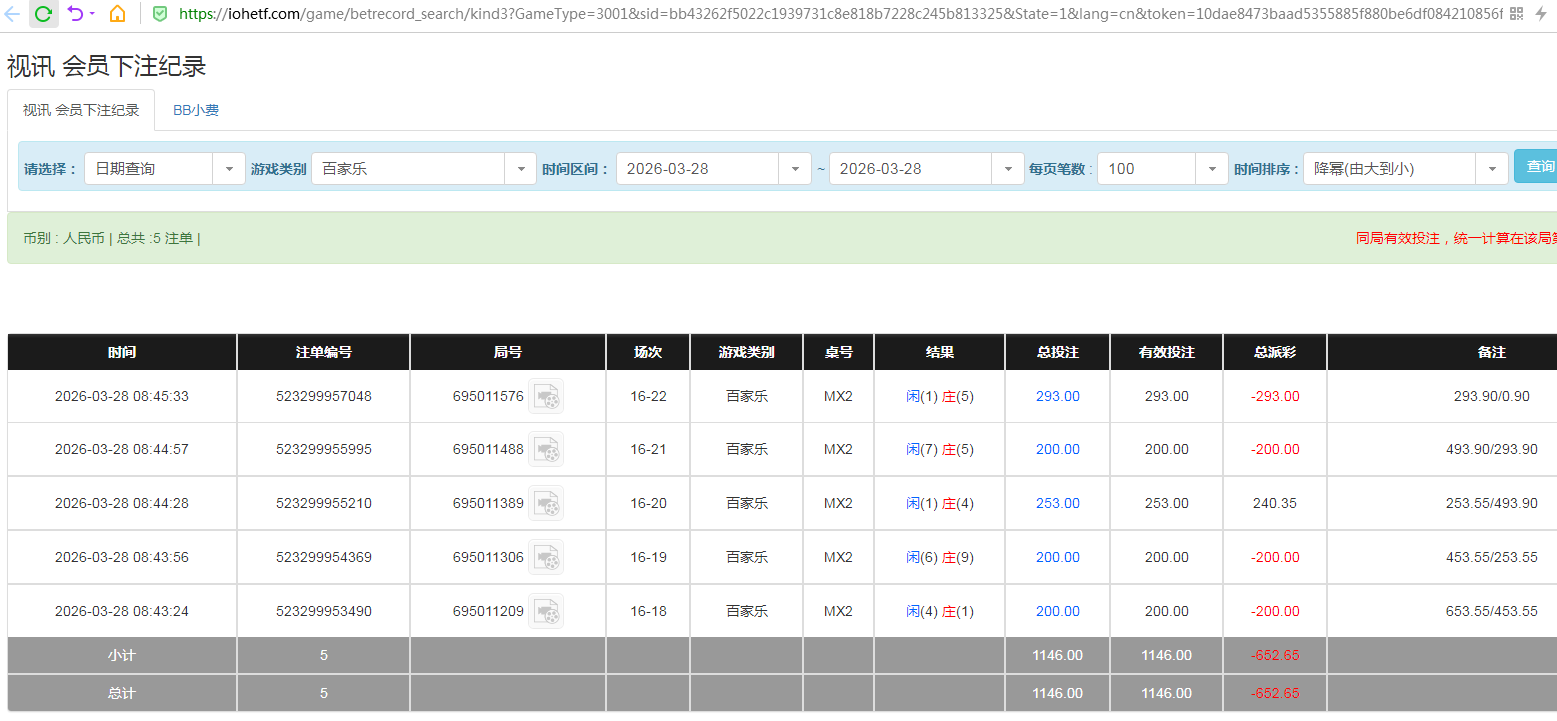Open the 每页笔数 per-page dropdown

(1211, 168)
